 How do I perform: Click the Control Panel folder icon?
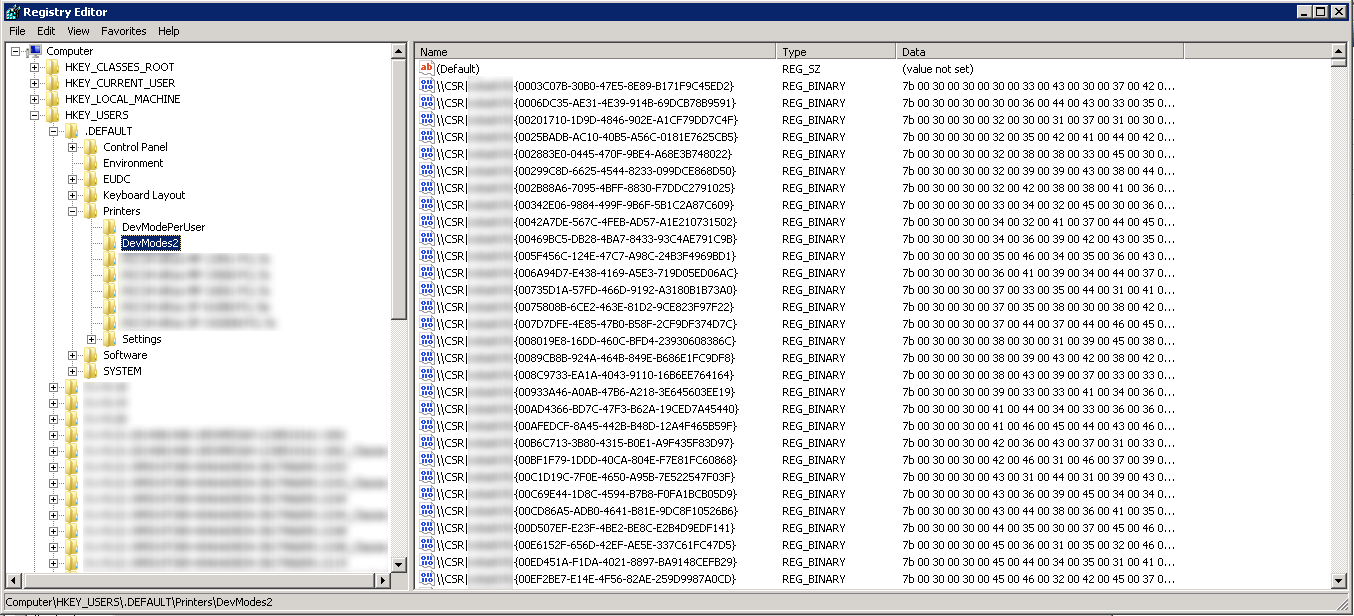(91, 147)
